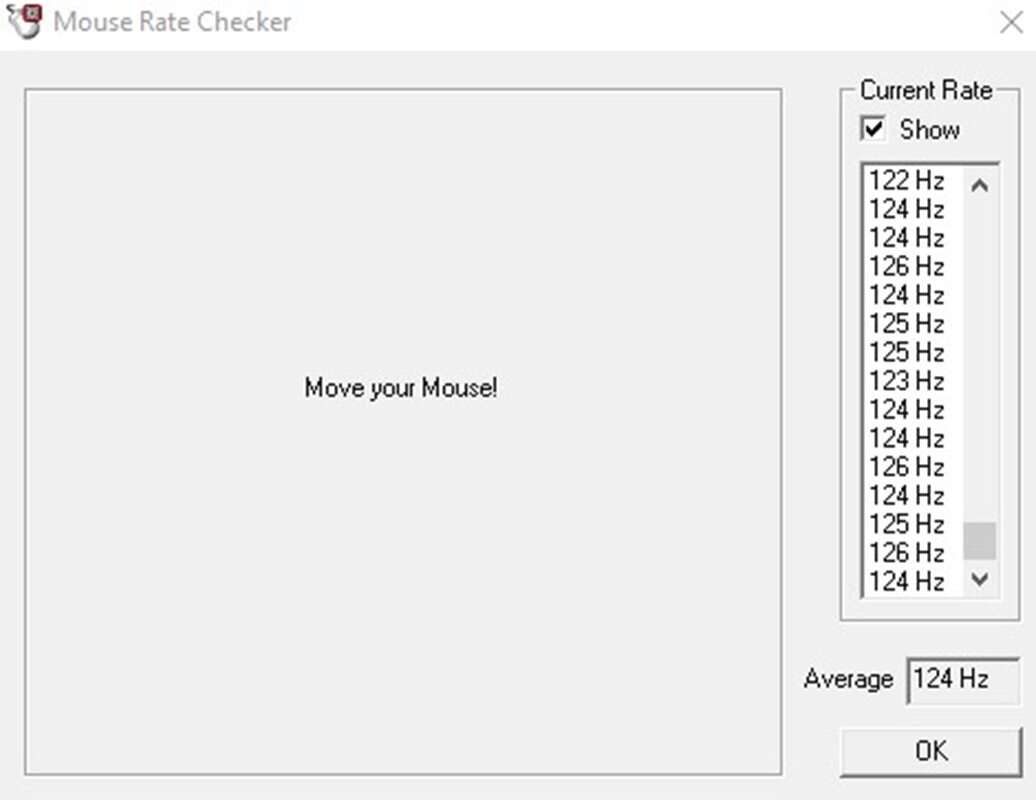Click the Average label

[x=848, y=680]
